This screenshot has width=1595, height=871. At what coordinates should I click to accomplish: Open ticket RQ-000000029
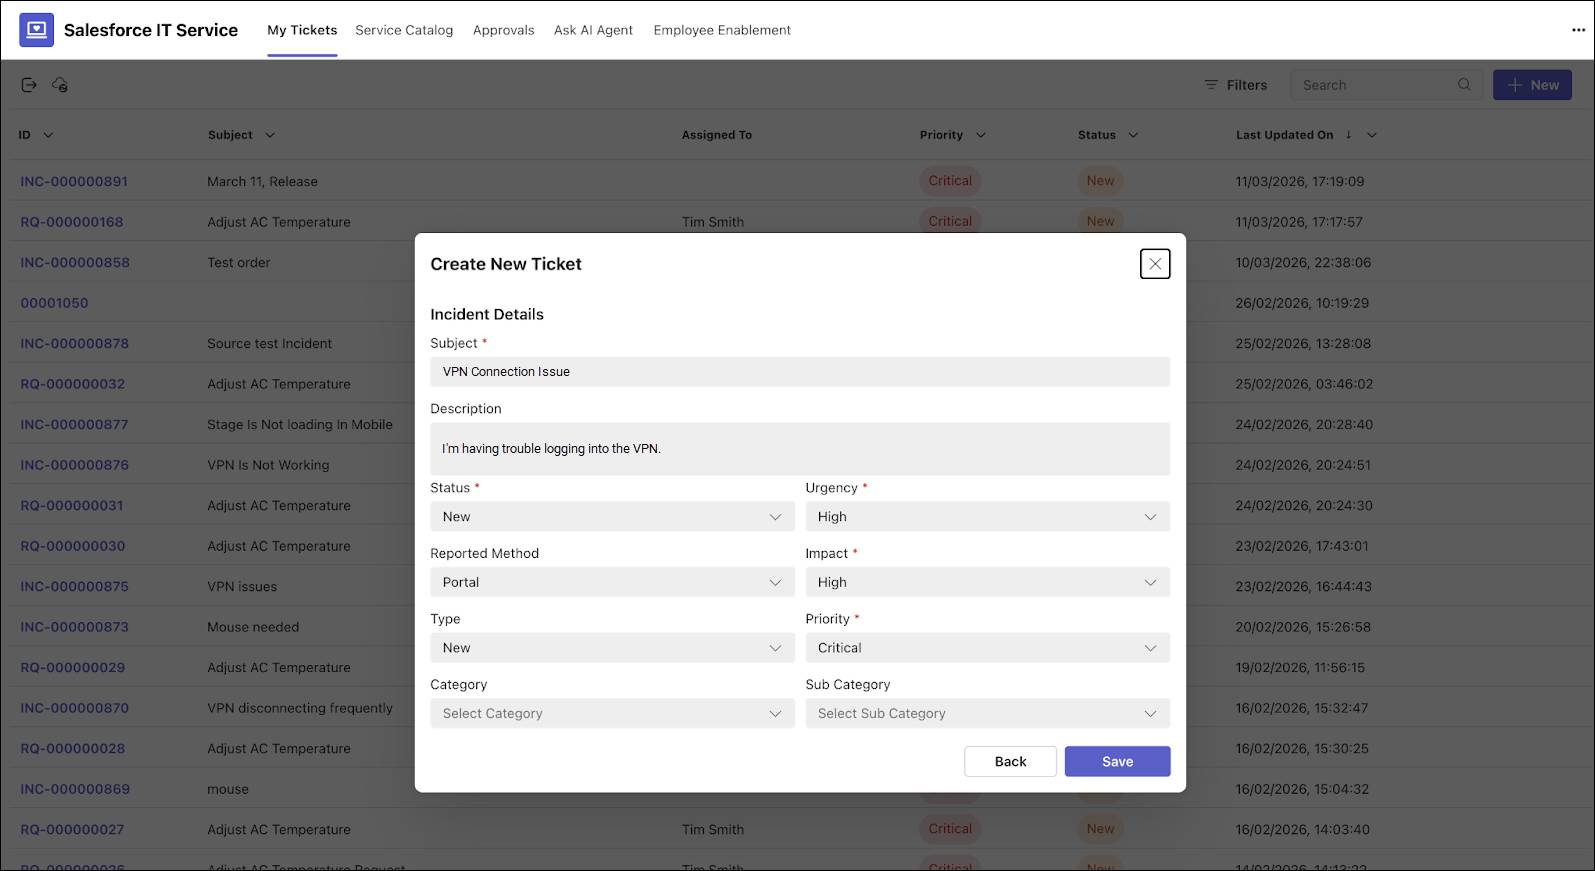72,667
